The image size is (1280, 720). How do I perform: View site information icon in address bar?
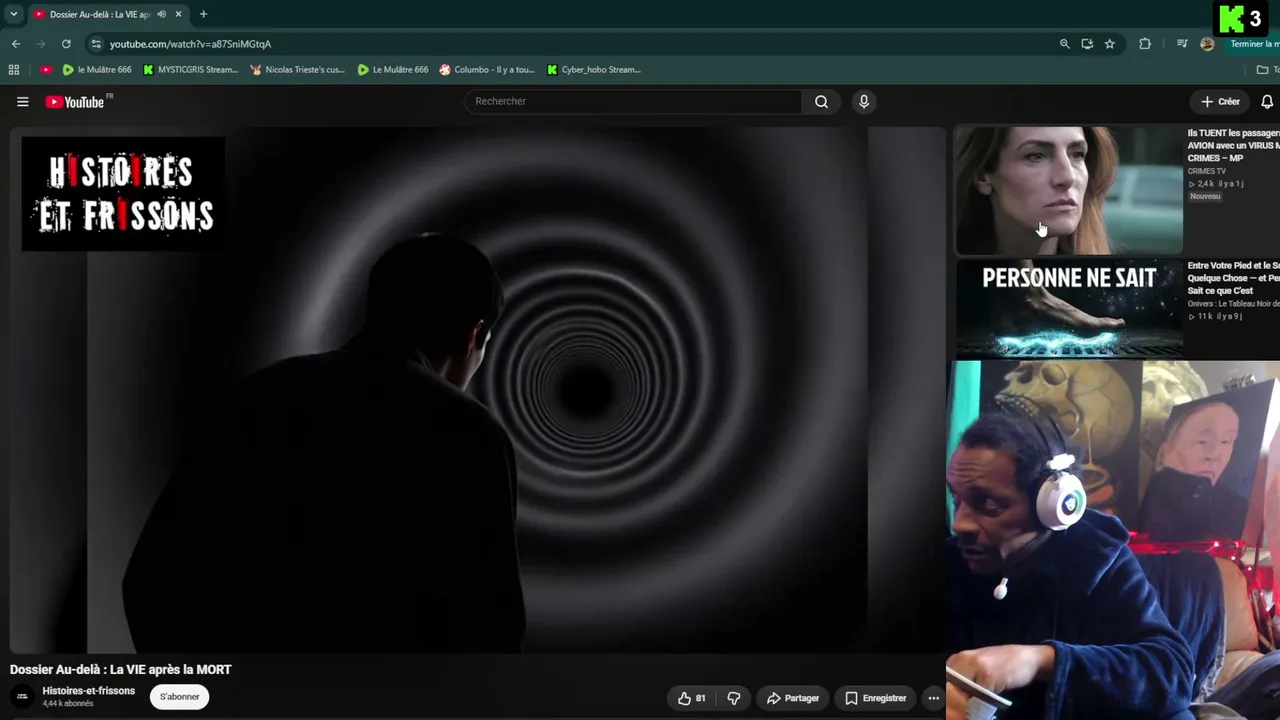pyautogui.click(x=96, y=44)
